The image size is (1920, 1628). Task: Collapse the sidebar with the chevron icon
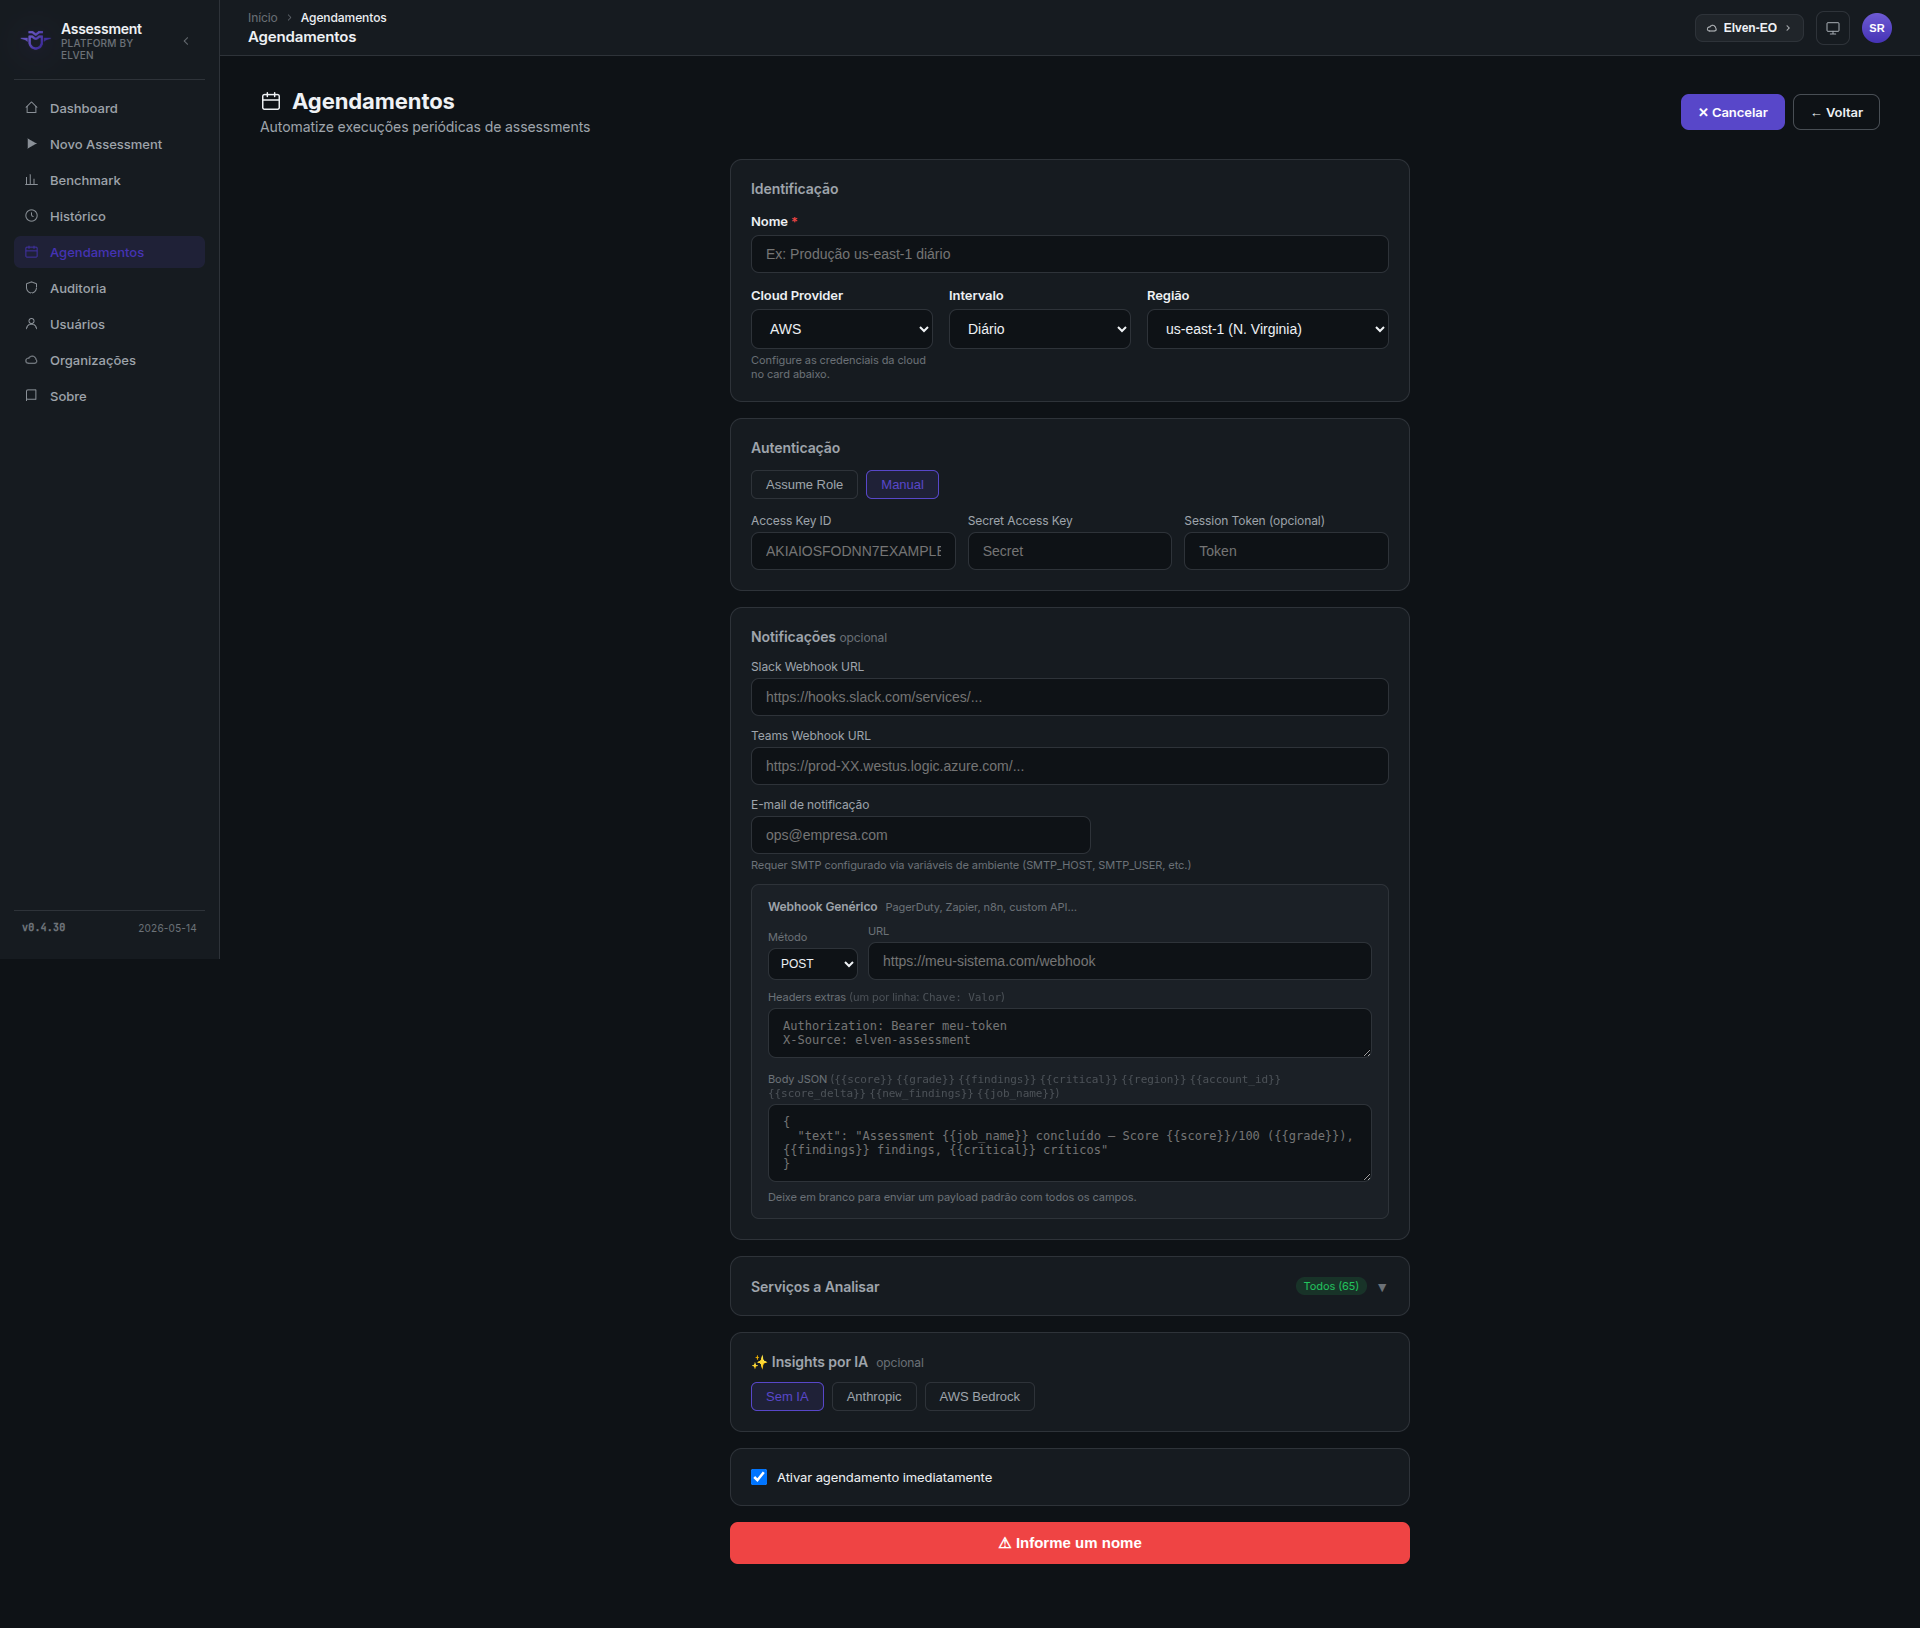186,41
